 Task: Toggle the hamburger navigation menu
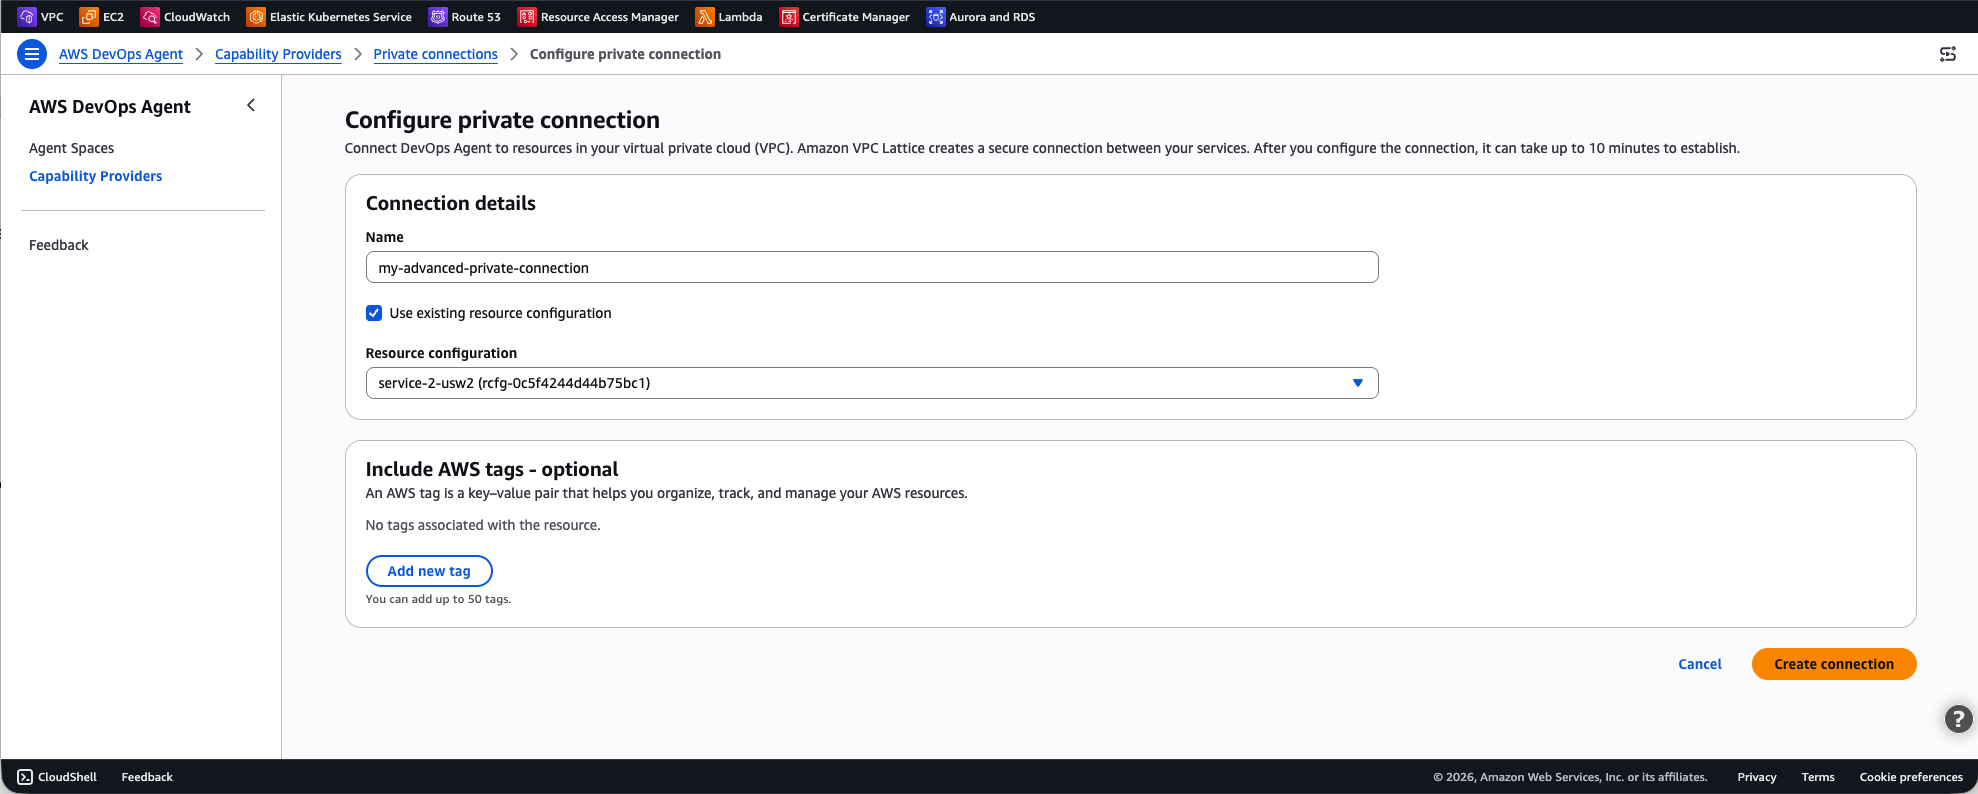32,54
